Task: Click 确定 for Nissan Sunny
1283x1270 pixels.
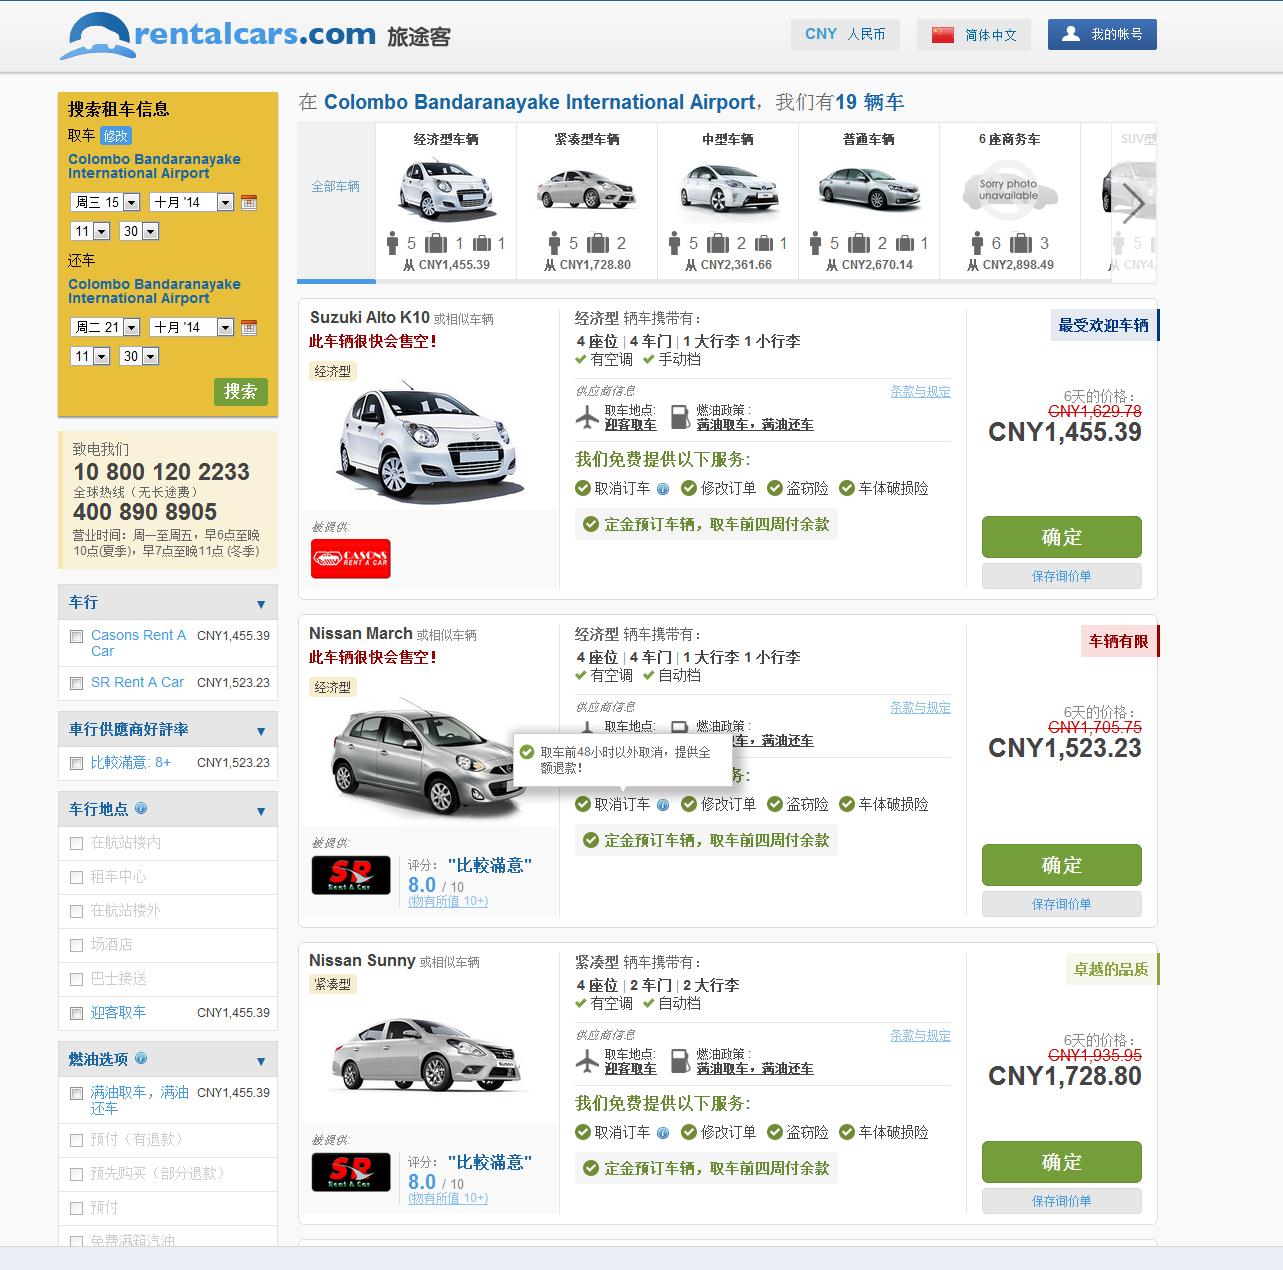Action: [x=1062, y=1162]
